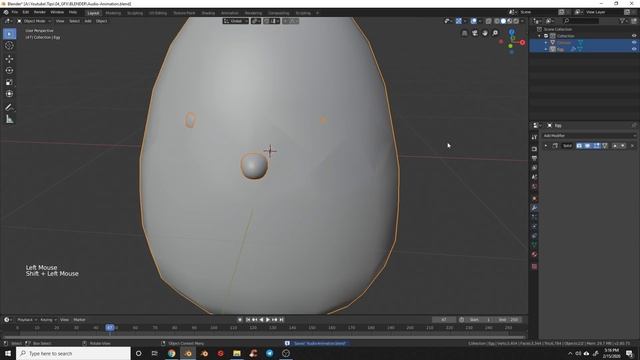Click the green Y axis gizmo
This screenshot has height=360, width=640.
(x=510, y=46)
